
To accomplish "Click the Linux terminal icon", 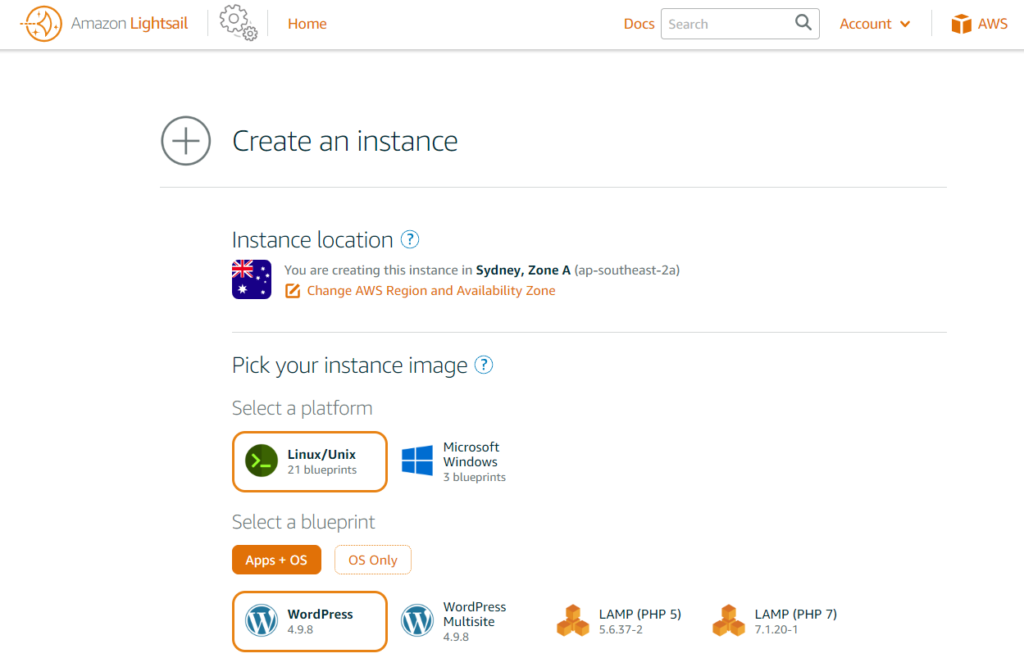I will 261,461.
